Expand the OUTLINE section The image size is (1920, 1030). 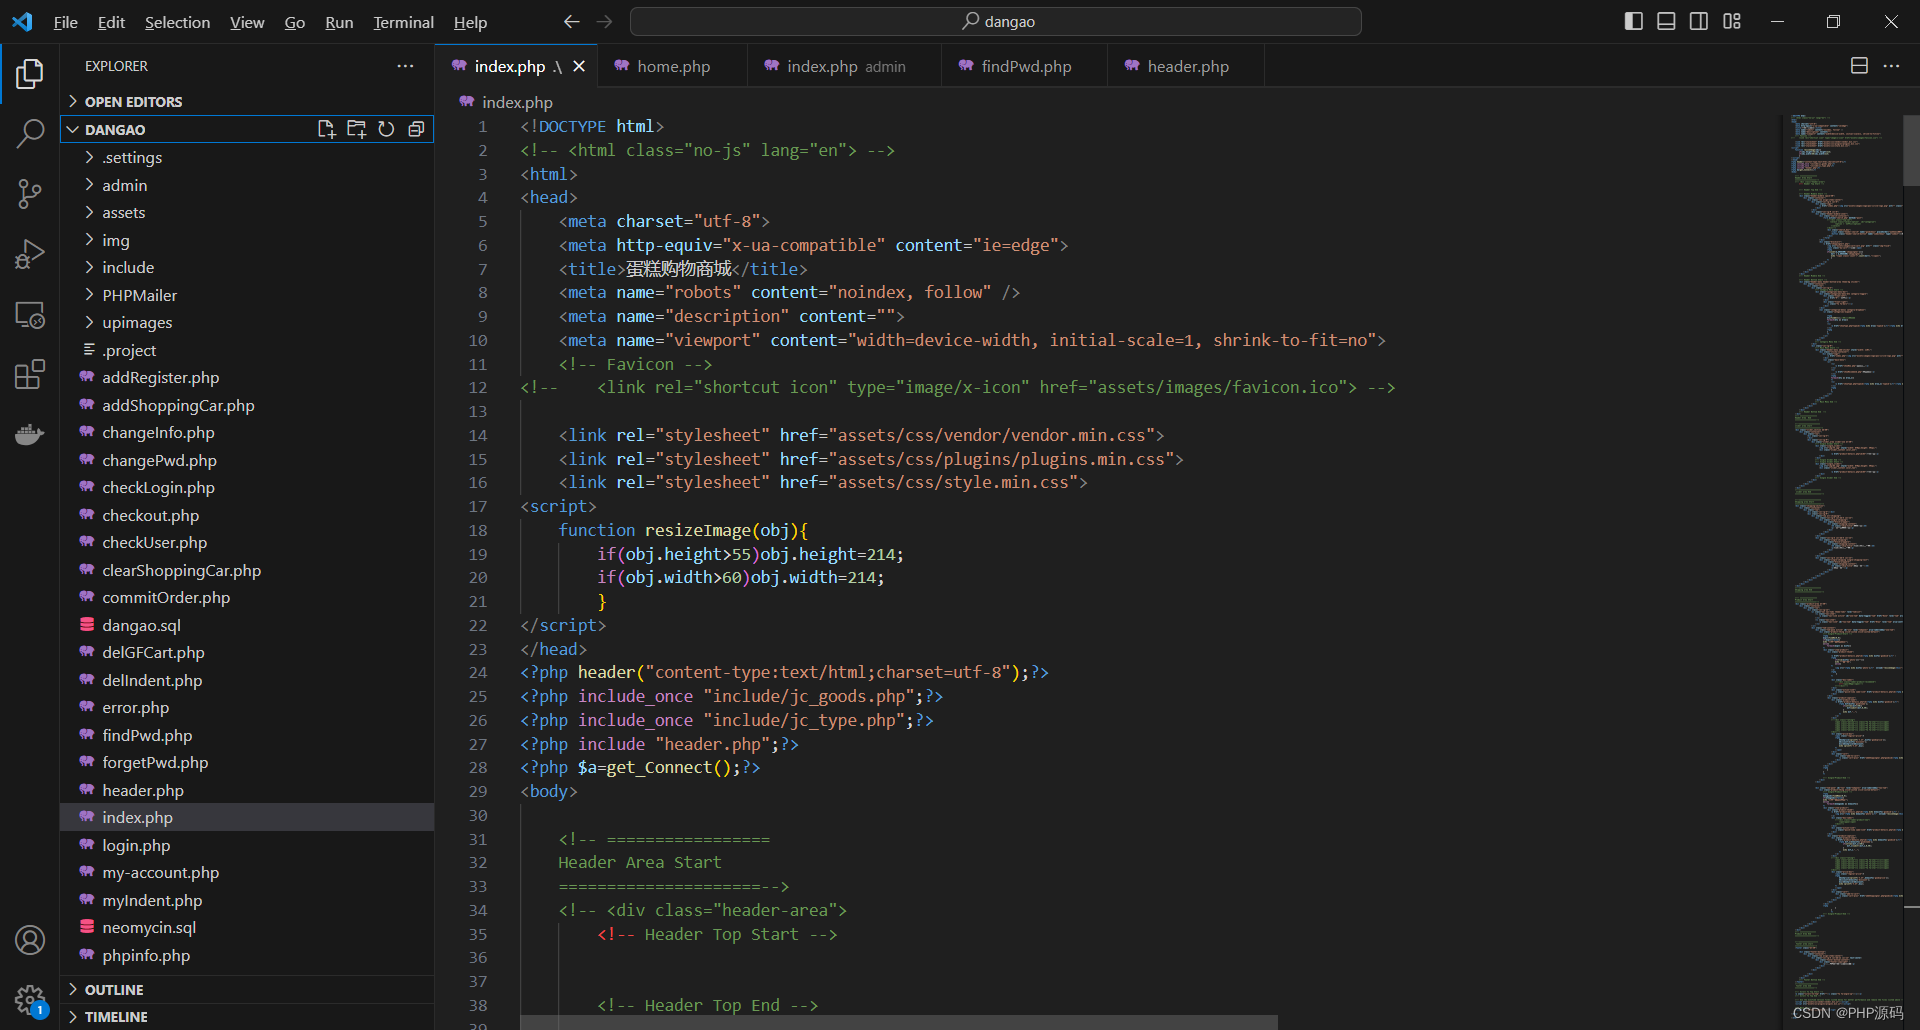tap(247, 989)
